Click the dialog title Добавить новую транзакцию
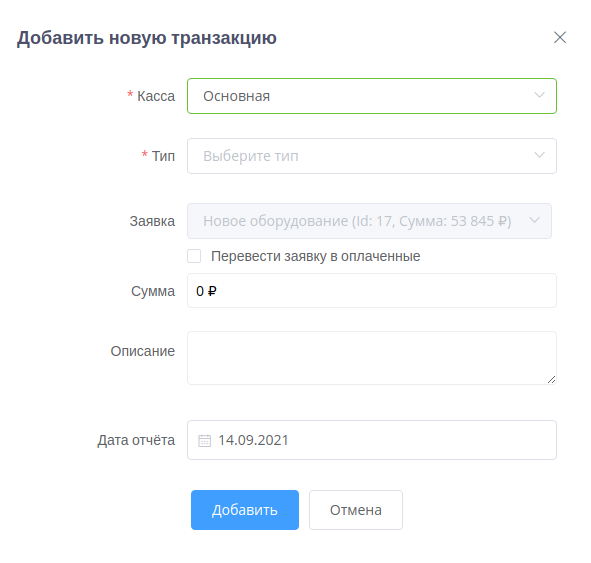The width and height of the screenshot is (591, 563). click(x=147, y=38)
